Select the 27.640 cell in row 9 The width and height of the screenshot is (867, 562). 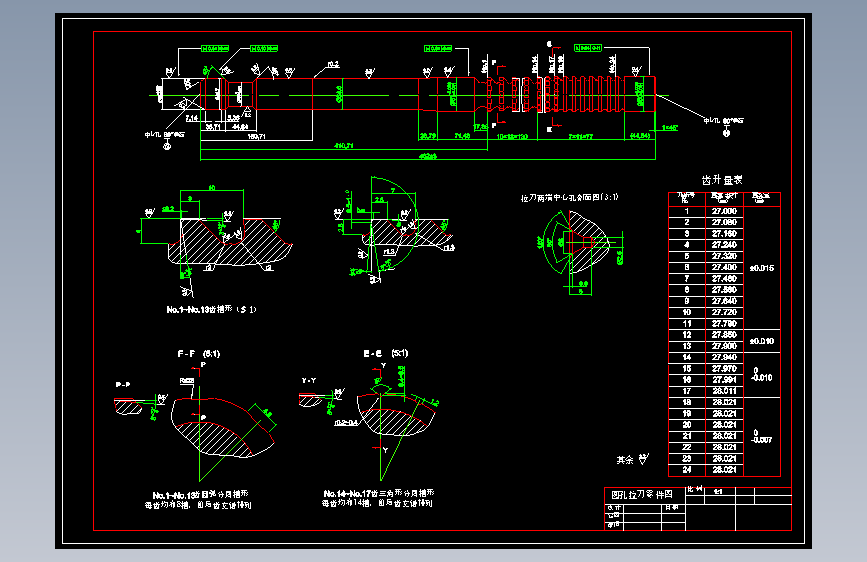tap(724, 301)
